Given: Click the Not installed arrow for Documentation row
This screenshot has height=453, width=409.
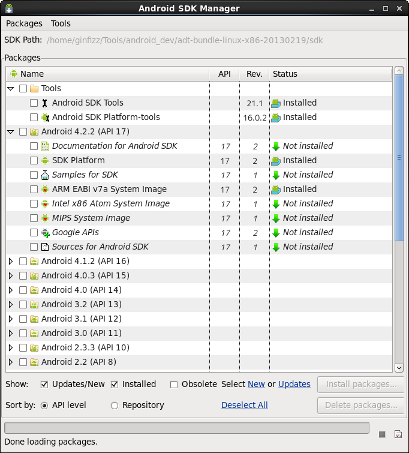Looking at the screenshot, I should click(x=276, y=146).
